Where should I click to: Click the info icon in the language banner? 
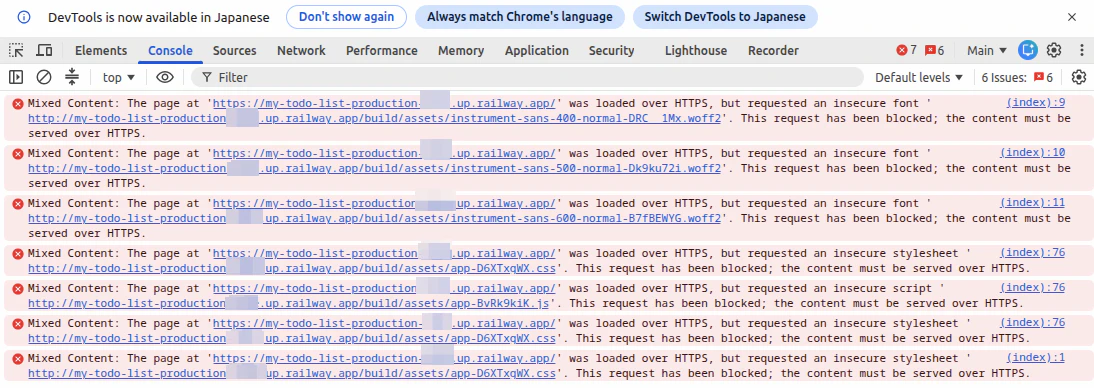click(24, 17)
